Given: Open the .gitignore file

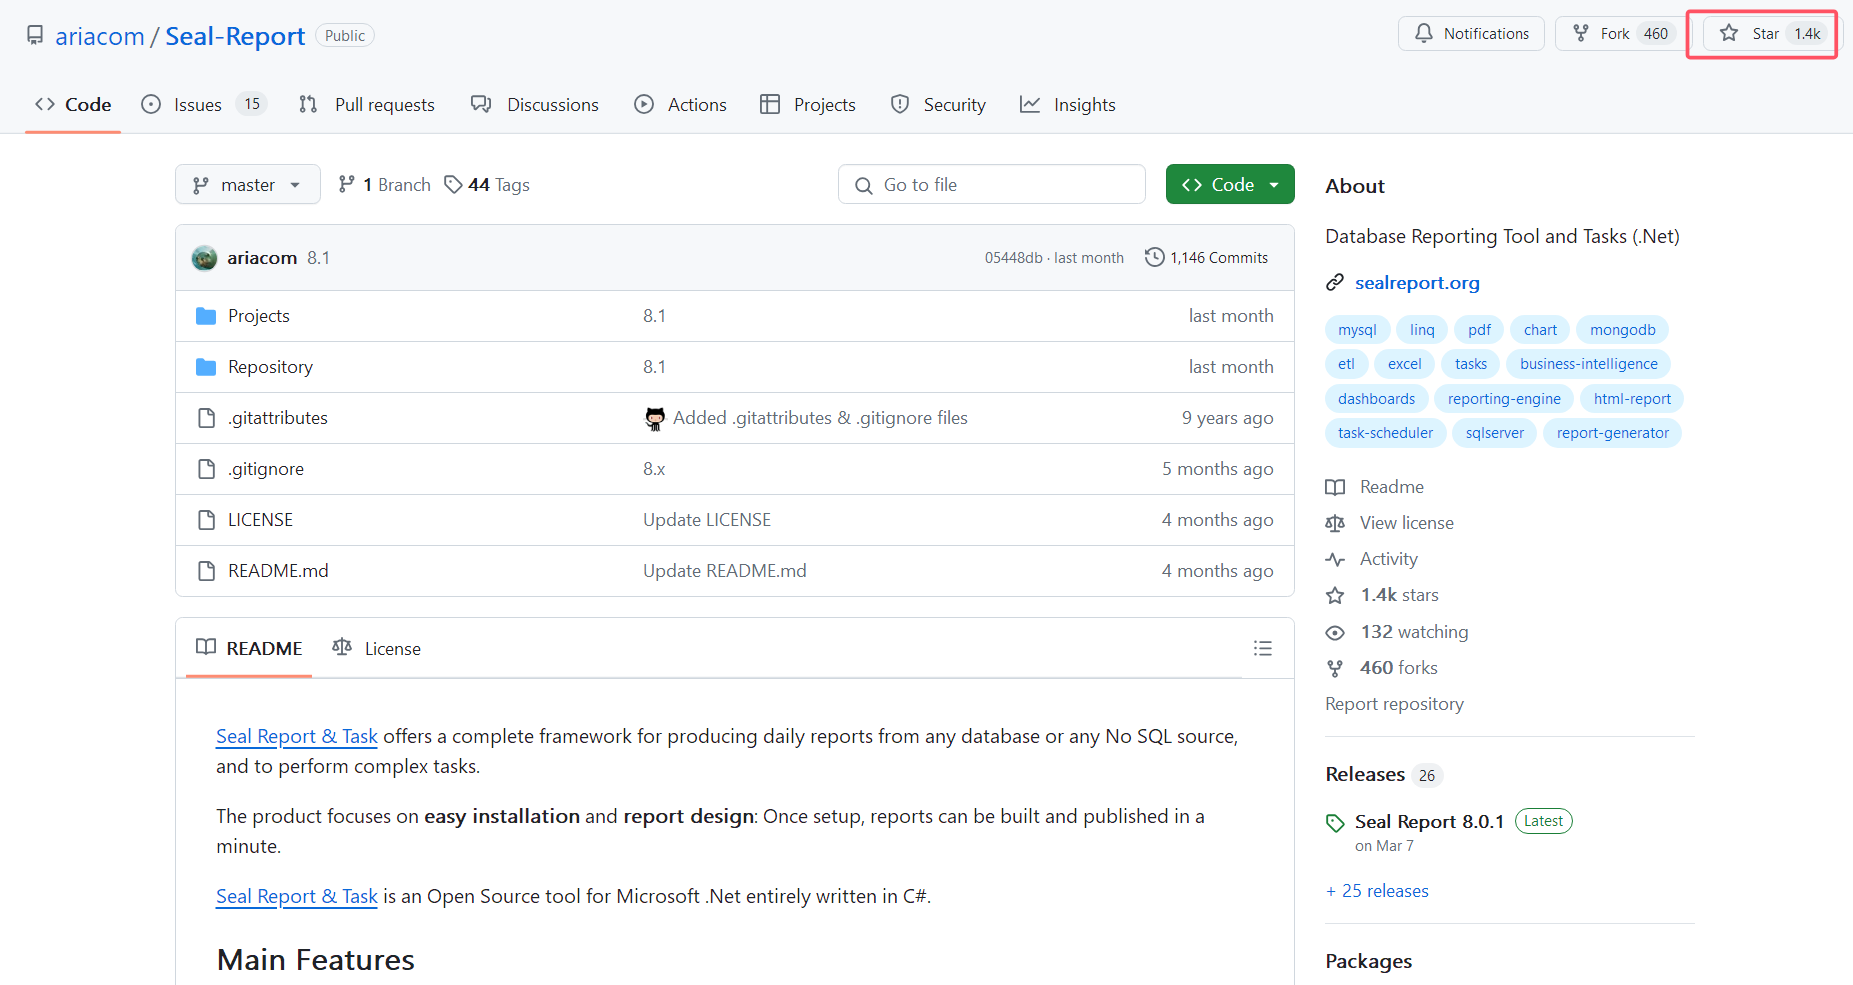Looking at the screenshot, I should pos(266,469).
